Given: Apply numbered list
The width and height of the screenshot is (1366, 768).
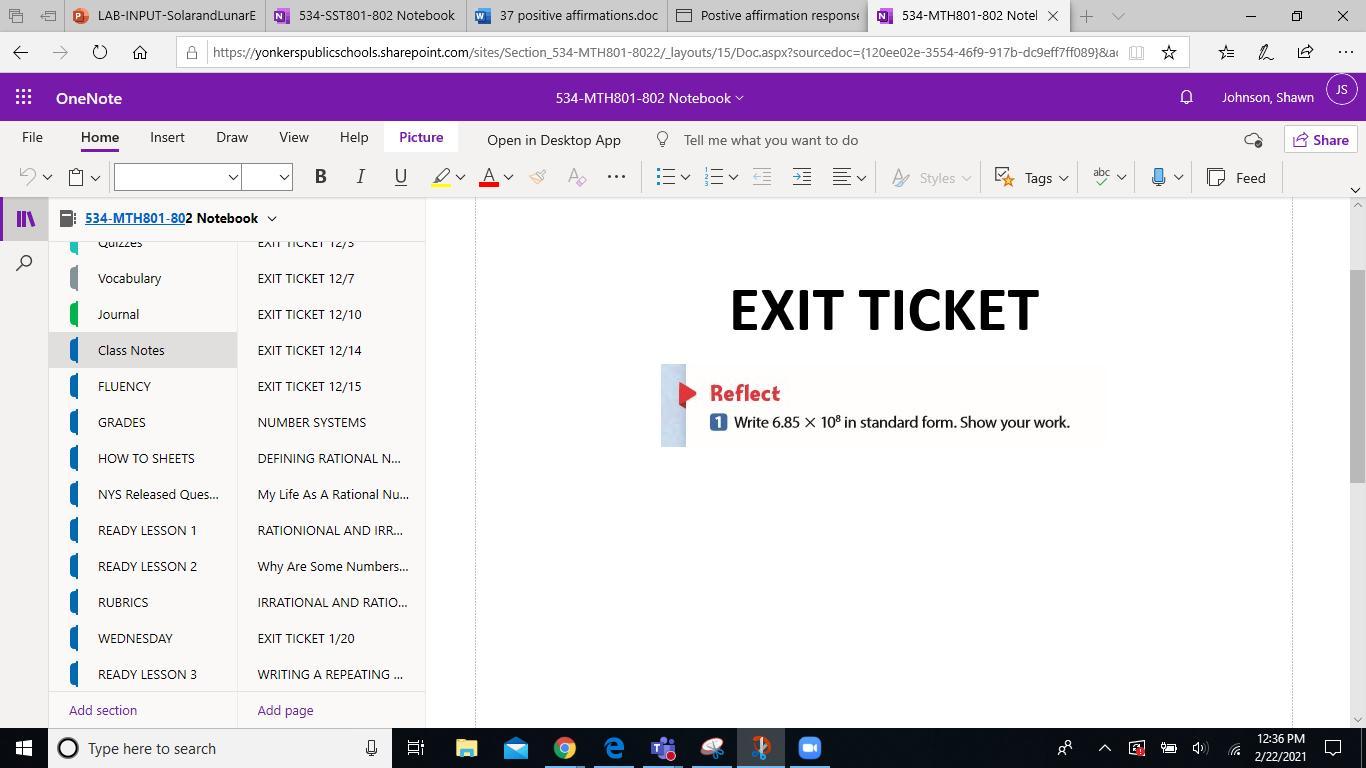Looking at the screenshot, I should [714, 177].
